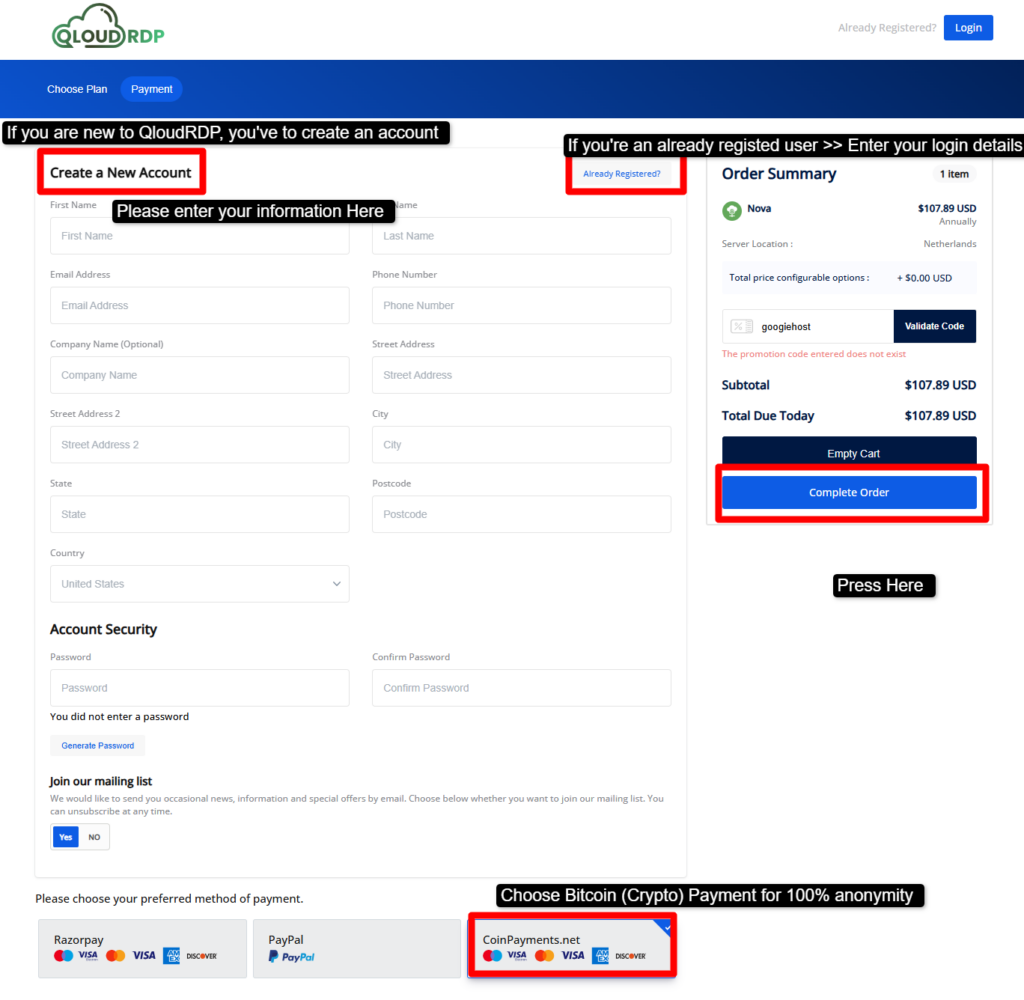Focus the Street Address 2 field
The height and width of the screenshot is (1000, 1024).
click(200, 445)
